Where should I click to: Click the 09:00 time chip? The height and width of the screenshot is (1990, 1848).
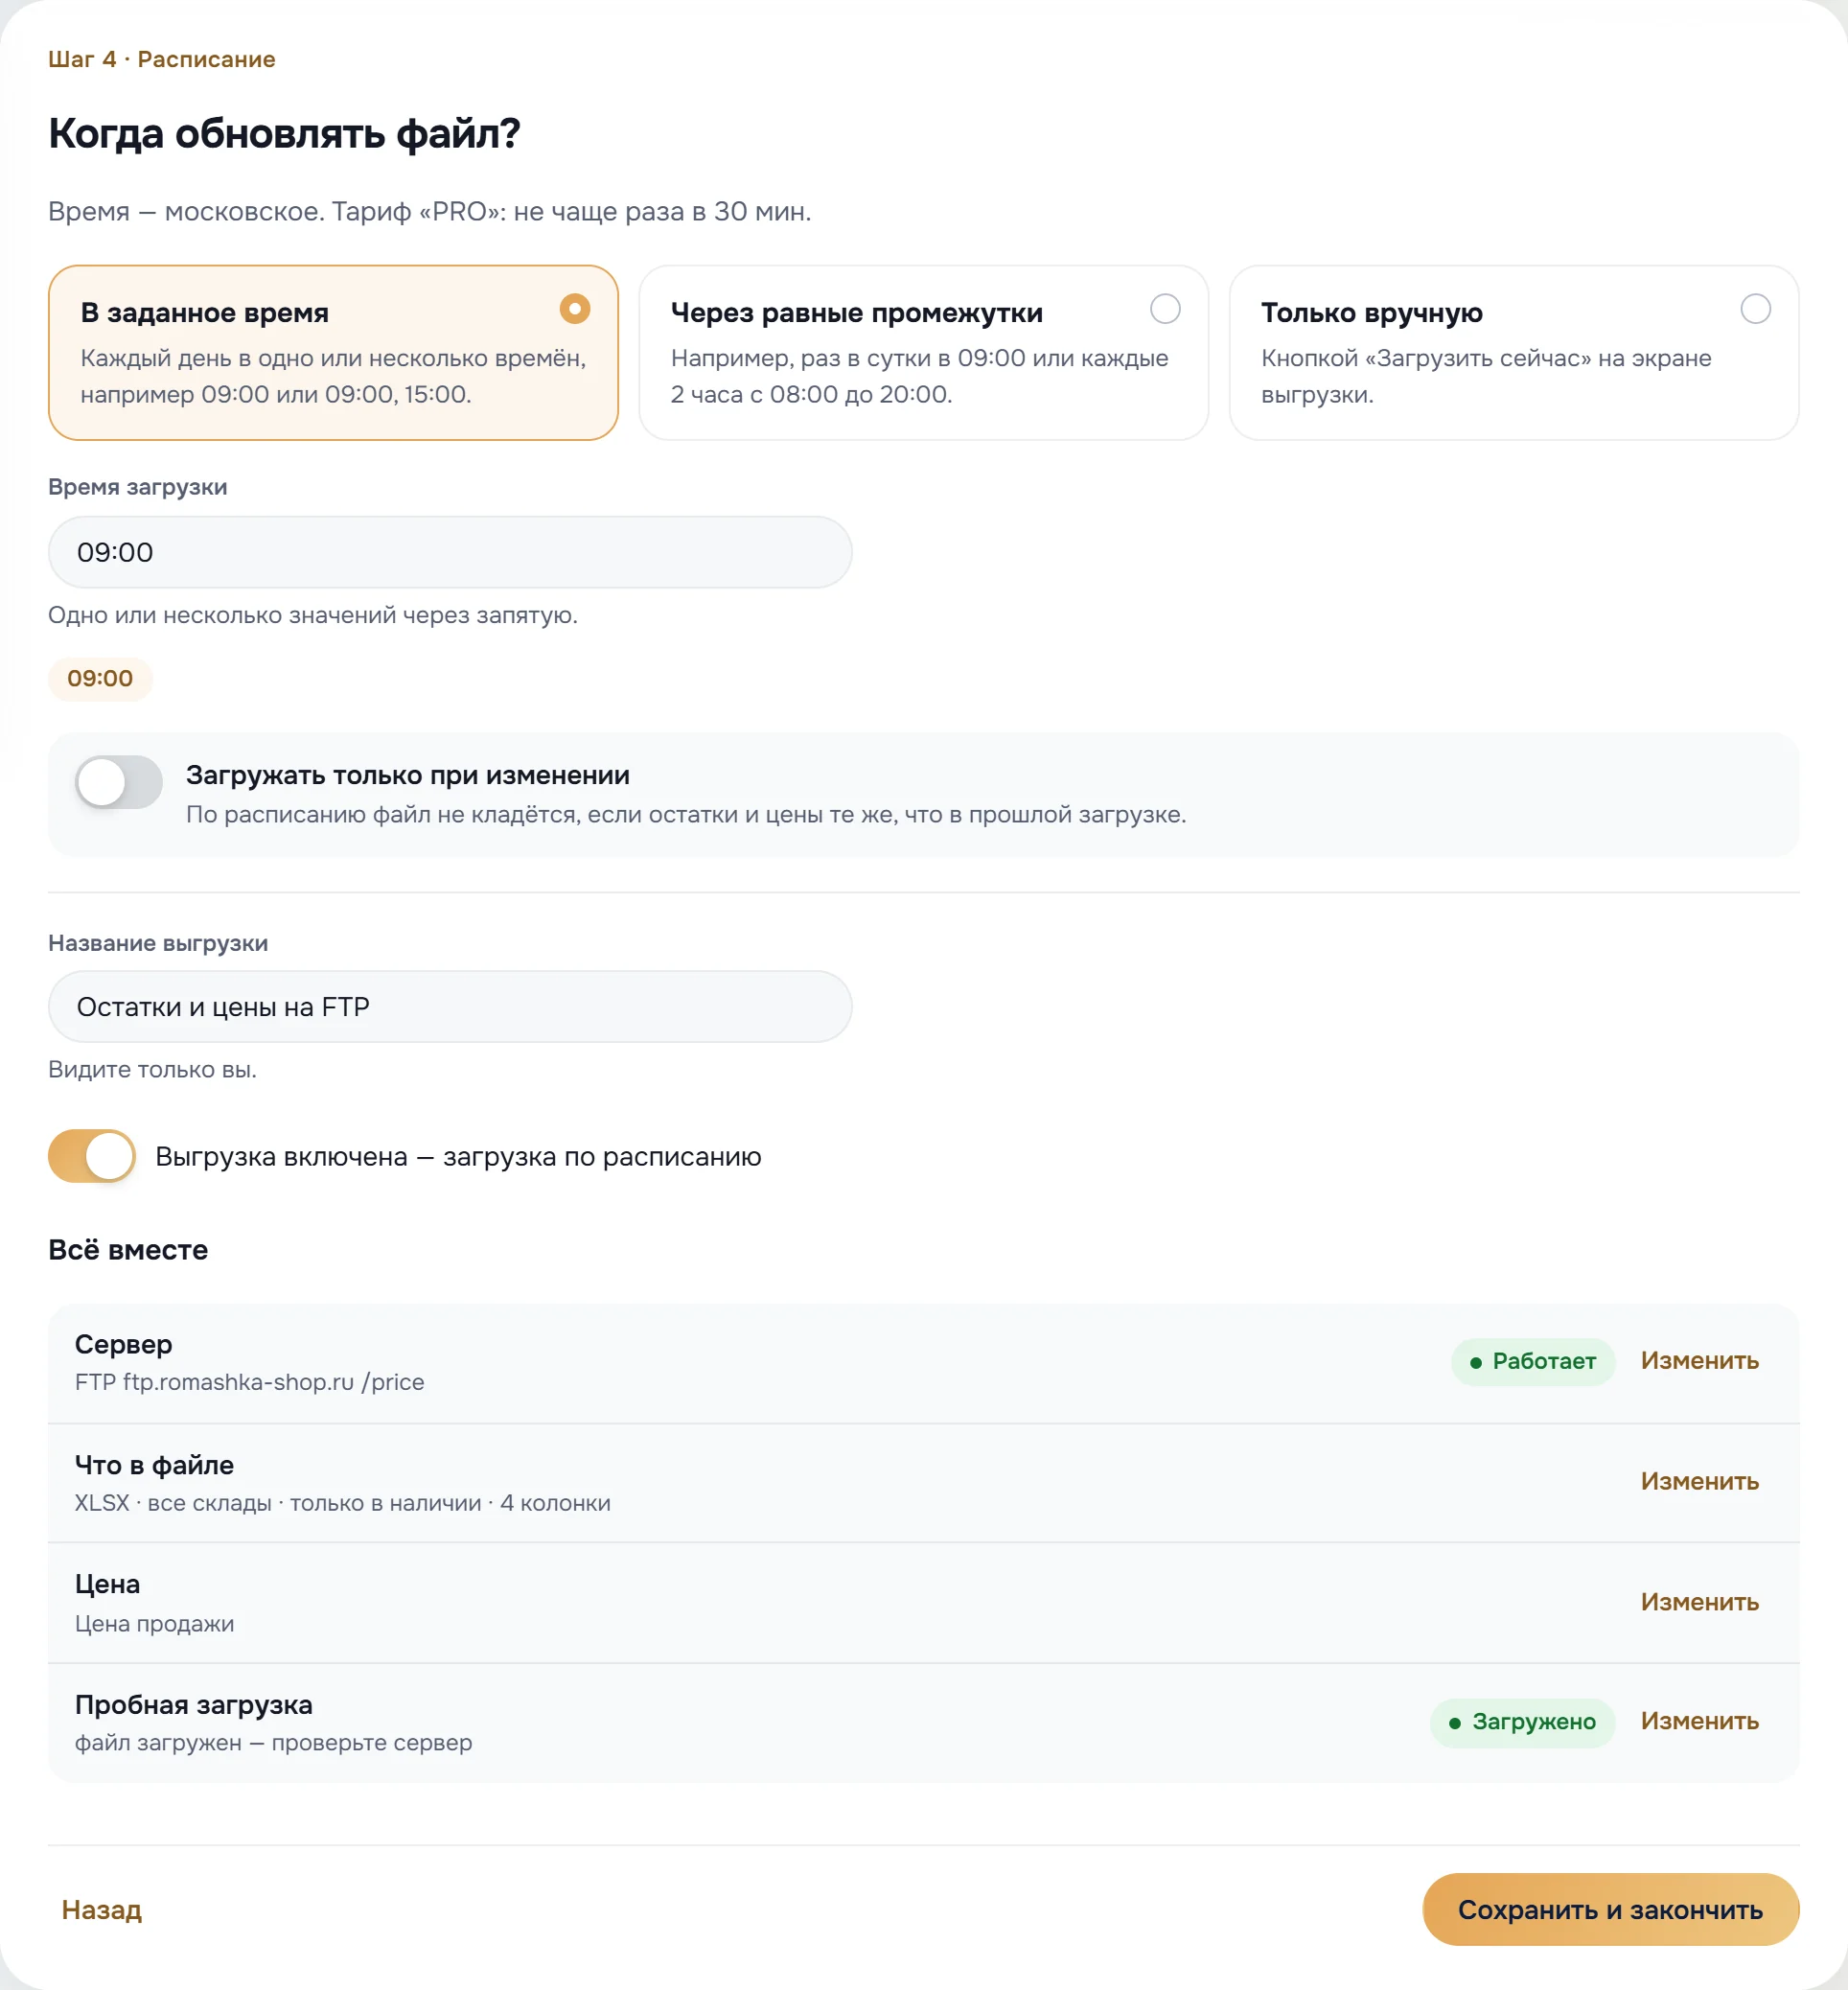(100, 678)
